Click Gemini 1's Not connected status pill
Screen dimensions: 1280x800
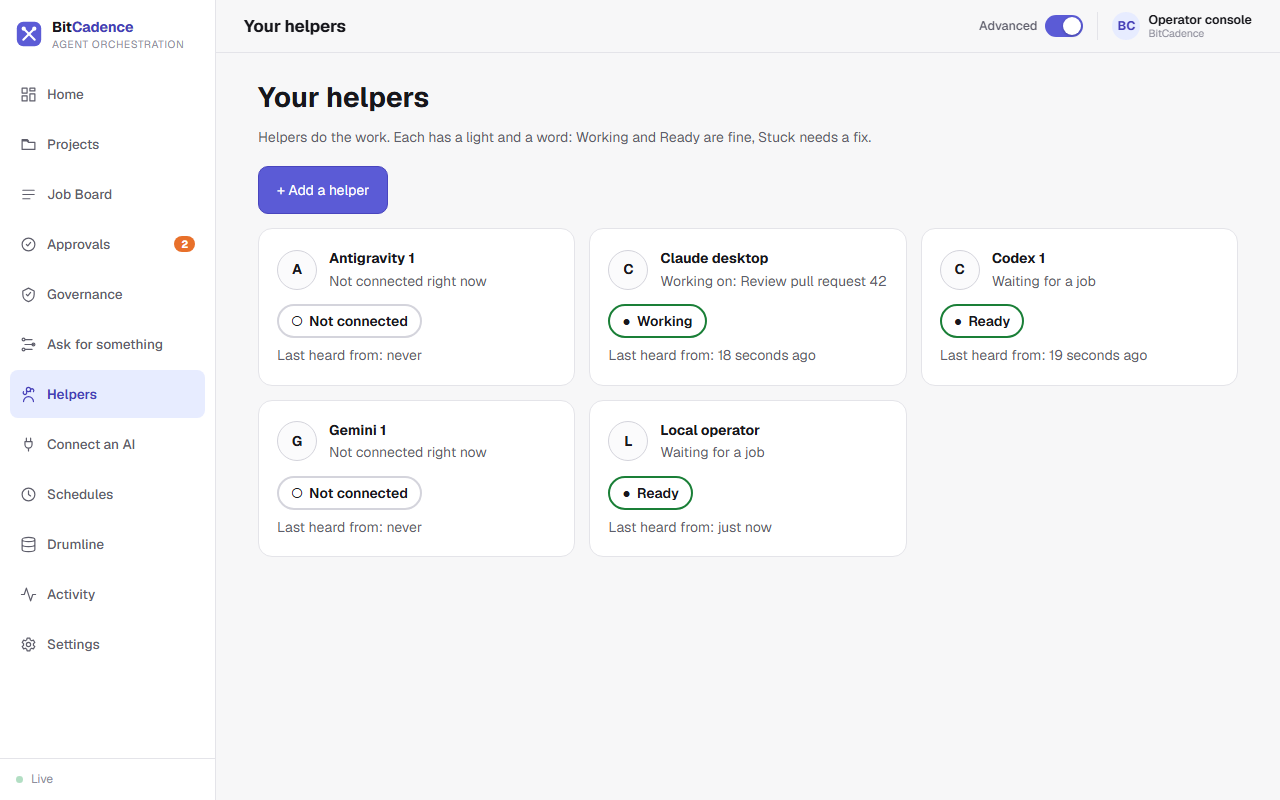(349, 493)
